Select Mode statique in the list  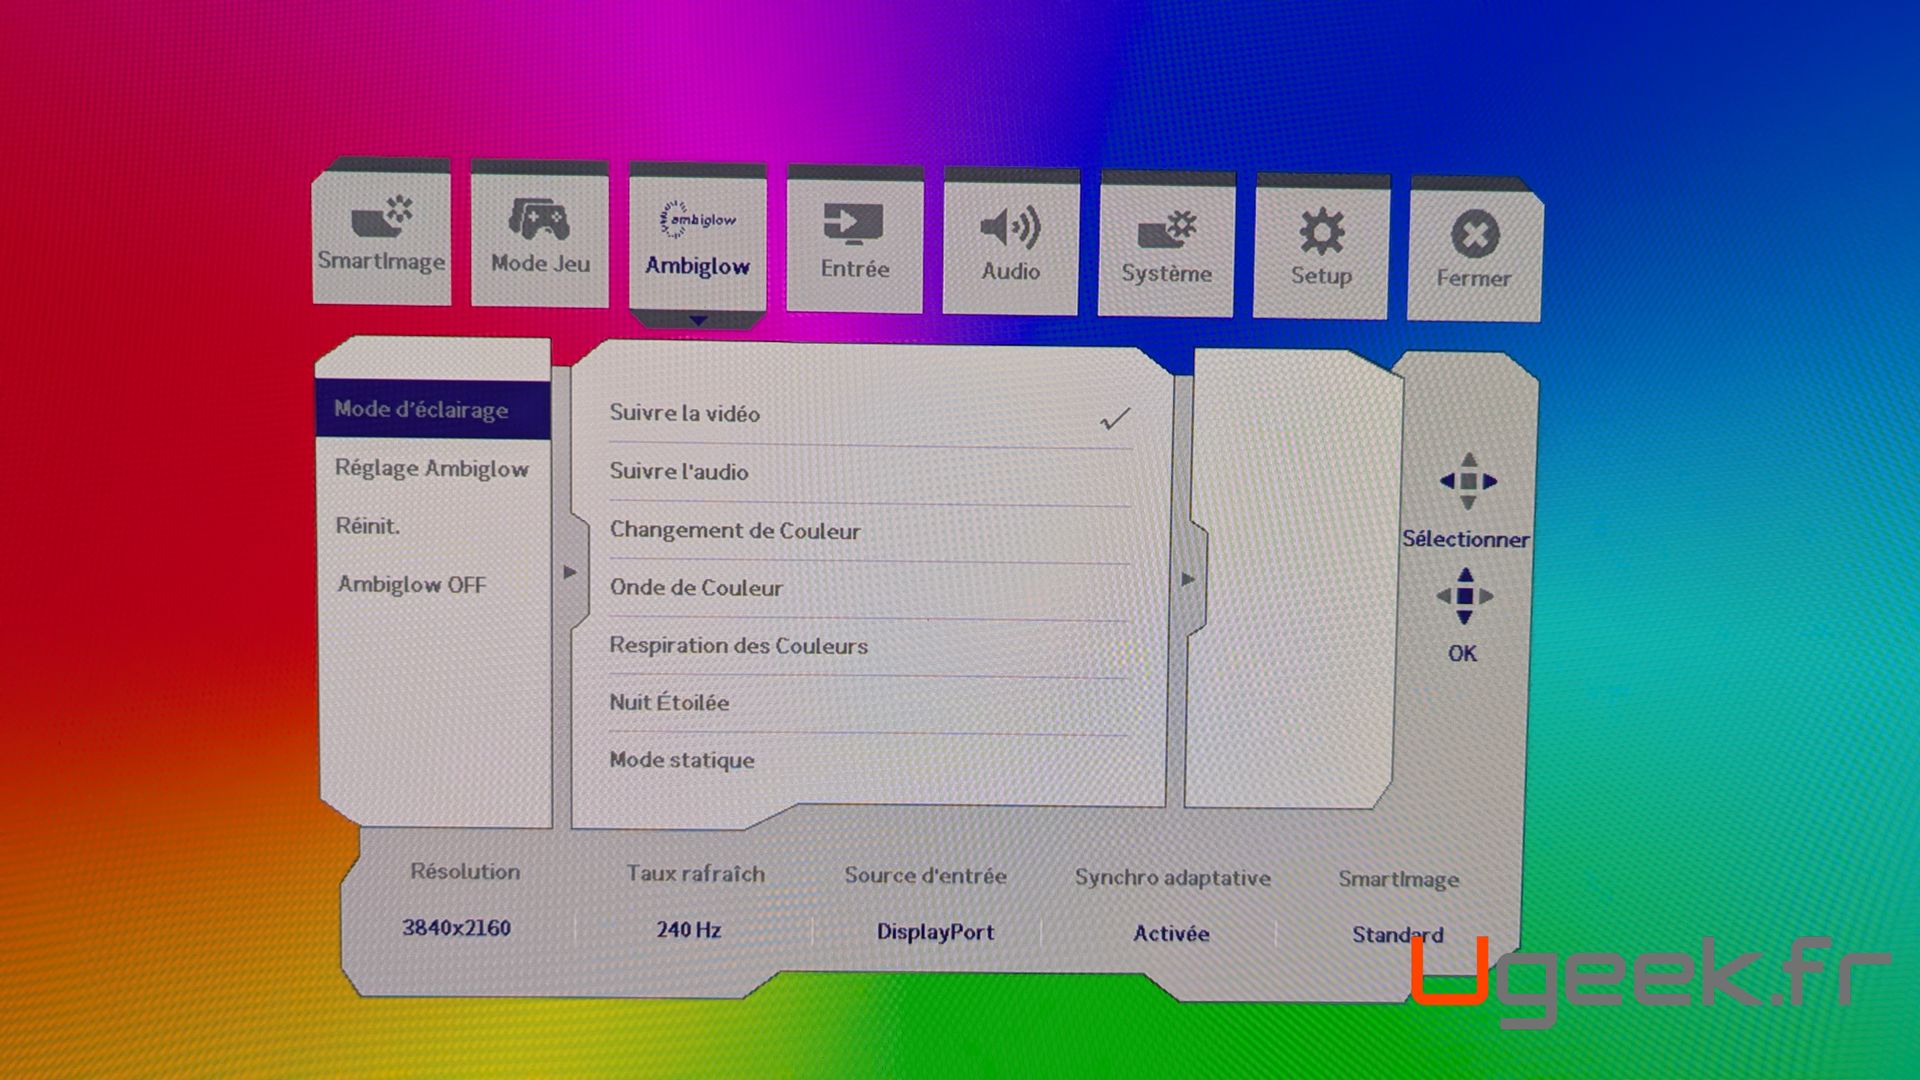click(682, 760)
